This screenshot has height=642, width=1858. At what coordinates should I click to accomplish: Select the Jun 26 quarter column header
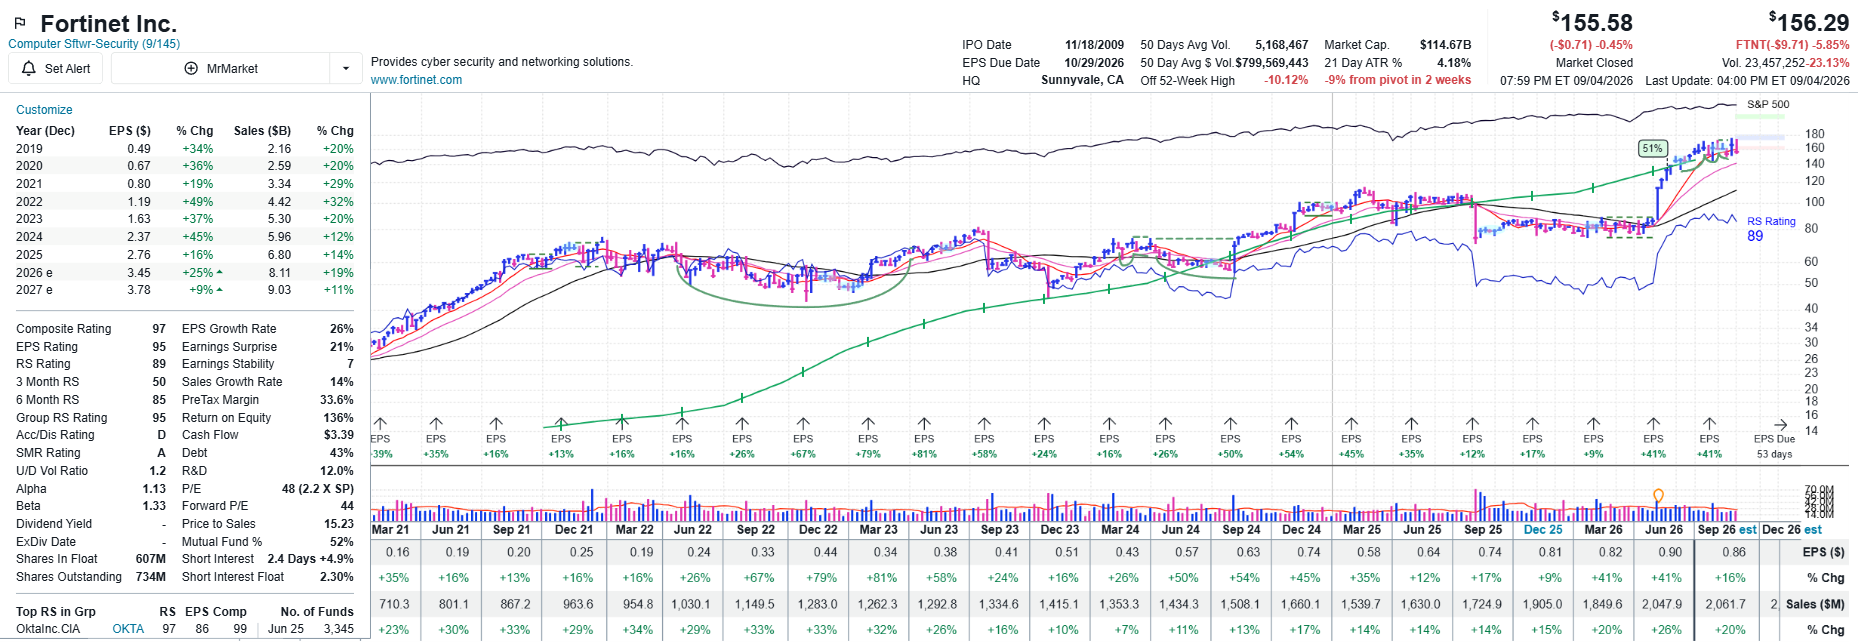tap(1664, 530)
